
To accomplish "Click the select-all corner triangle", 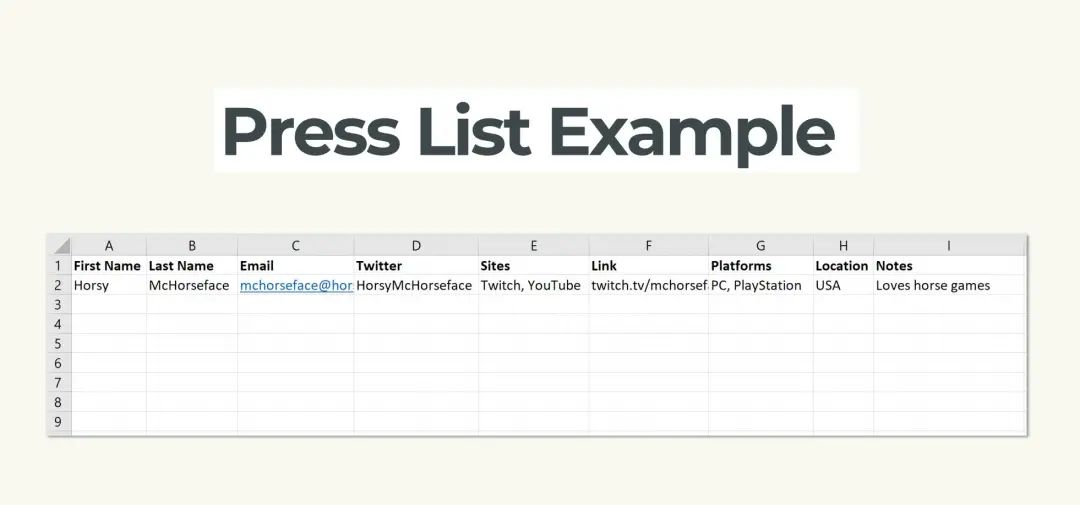I will coord(60,245).
